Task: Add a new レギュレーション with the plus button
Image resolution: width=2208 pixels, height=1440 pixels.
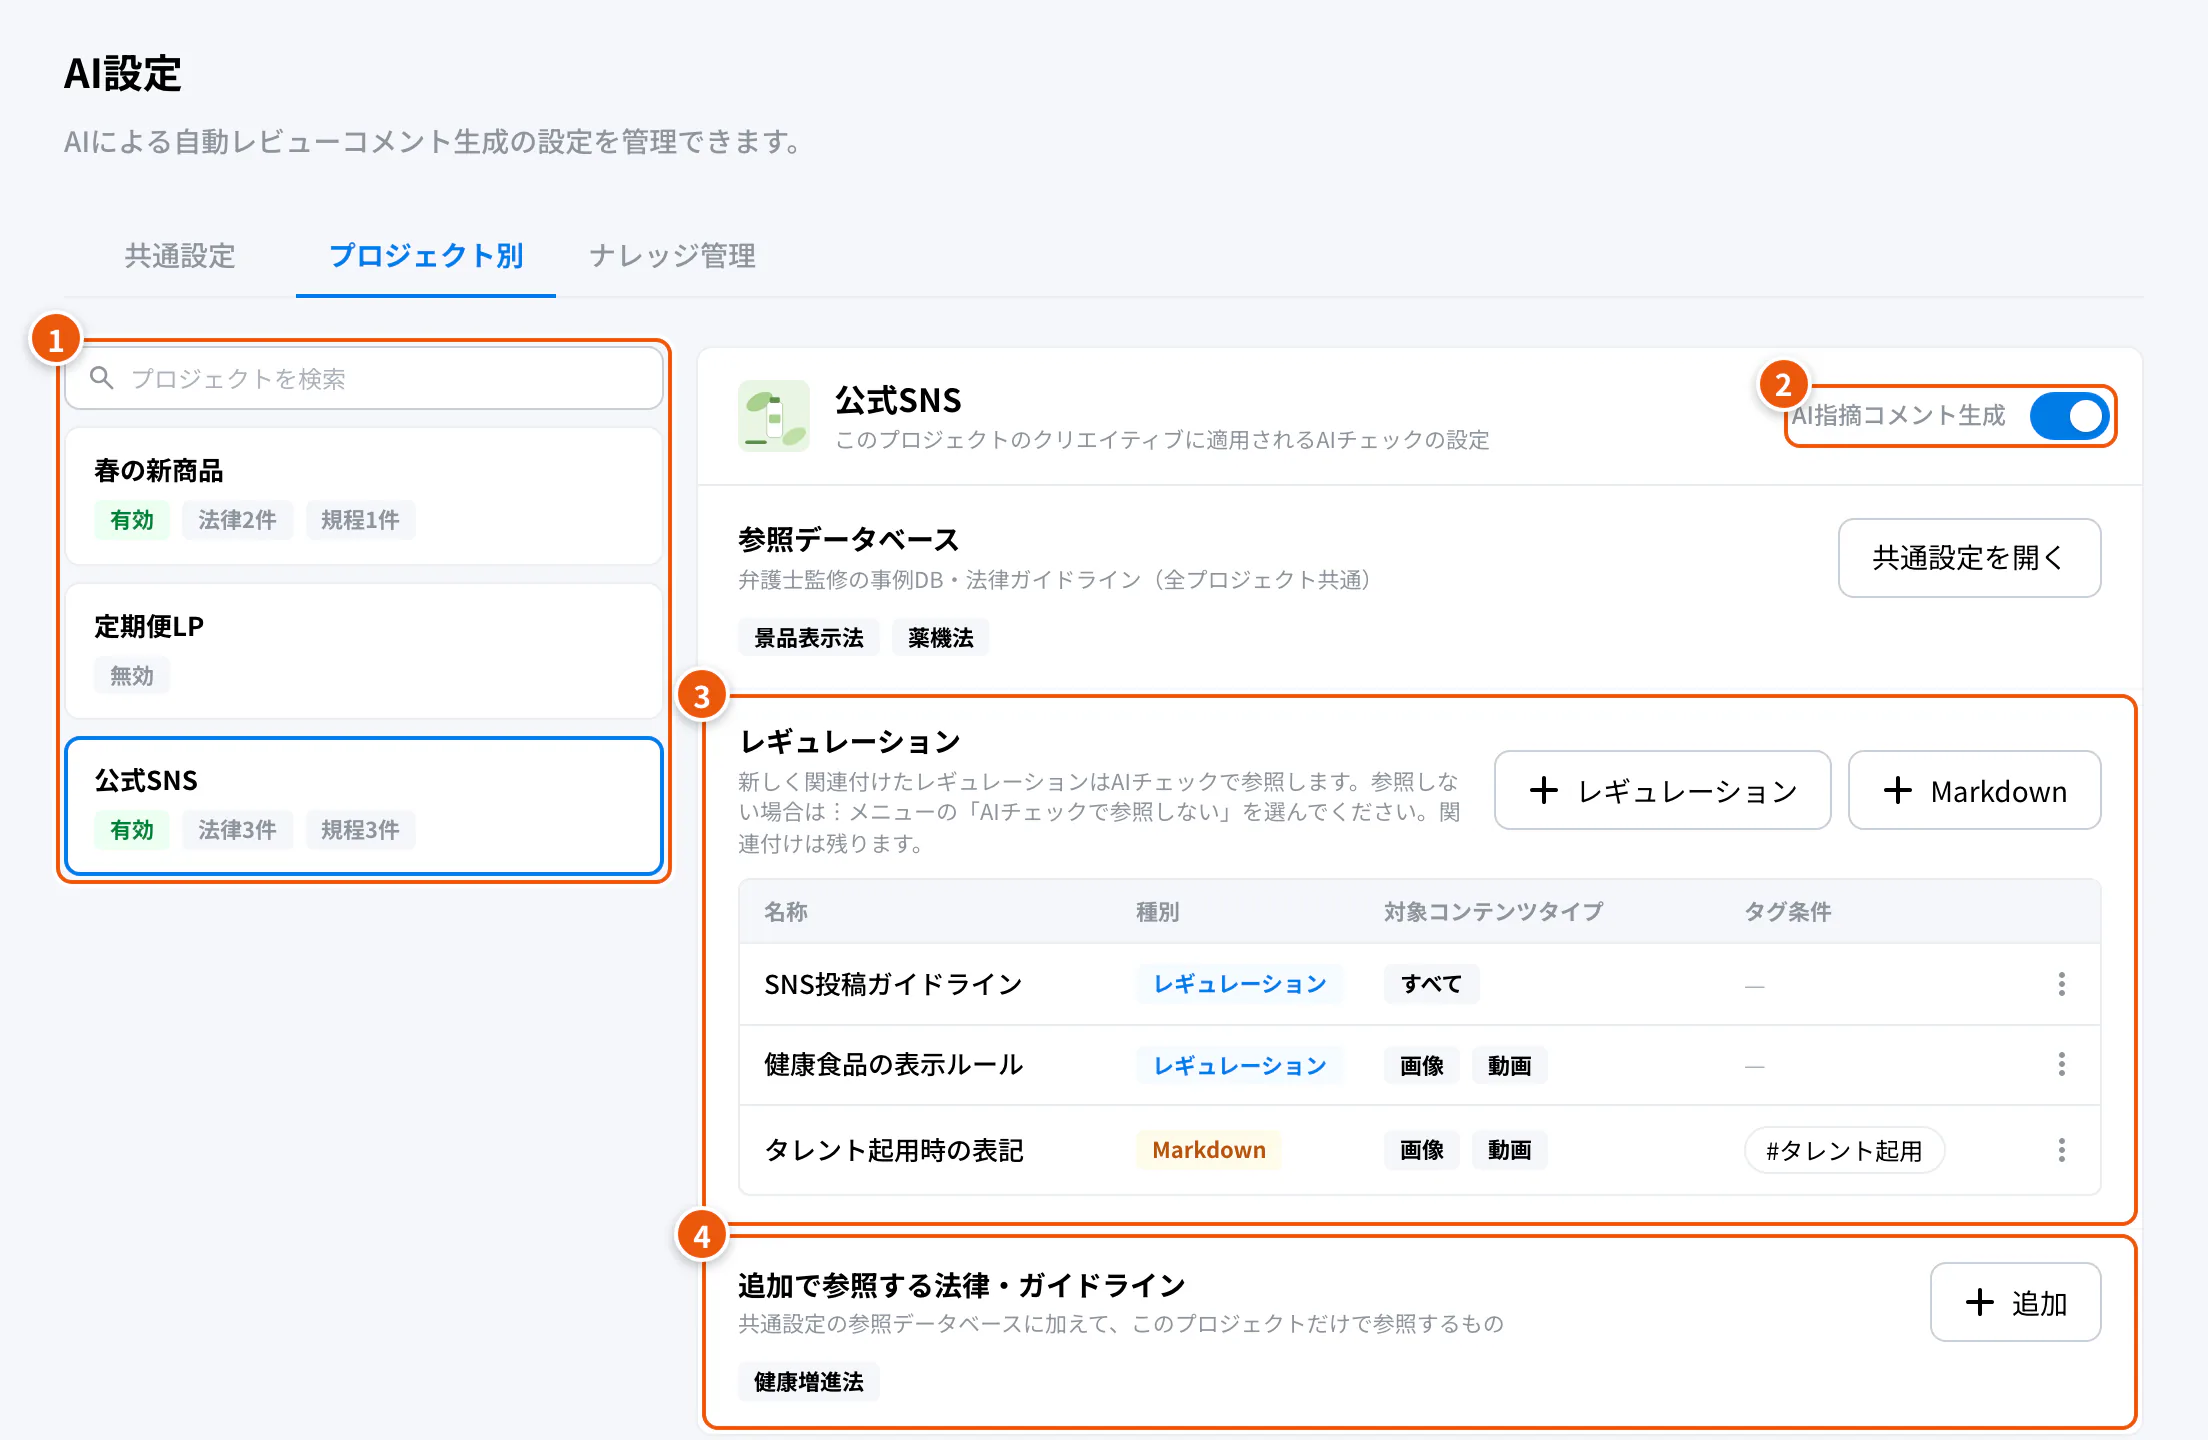Action: [x=1662, y=790]
